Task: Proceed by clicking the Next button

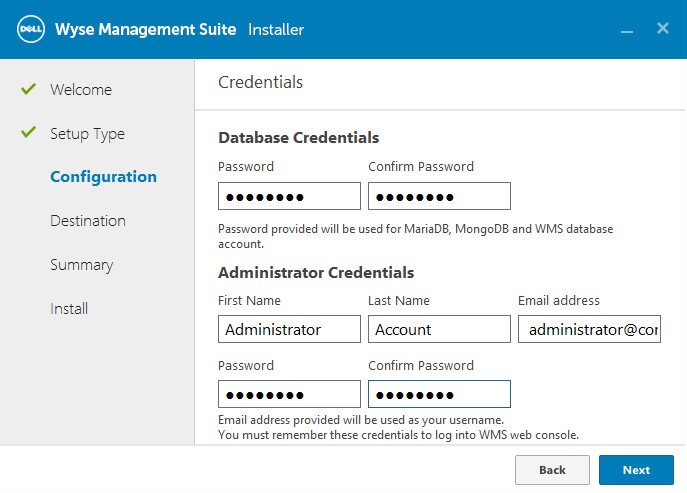Action: (x=636, y=470)
